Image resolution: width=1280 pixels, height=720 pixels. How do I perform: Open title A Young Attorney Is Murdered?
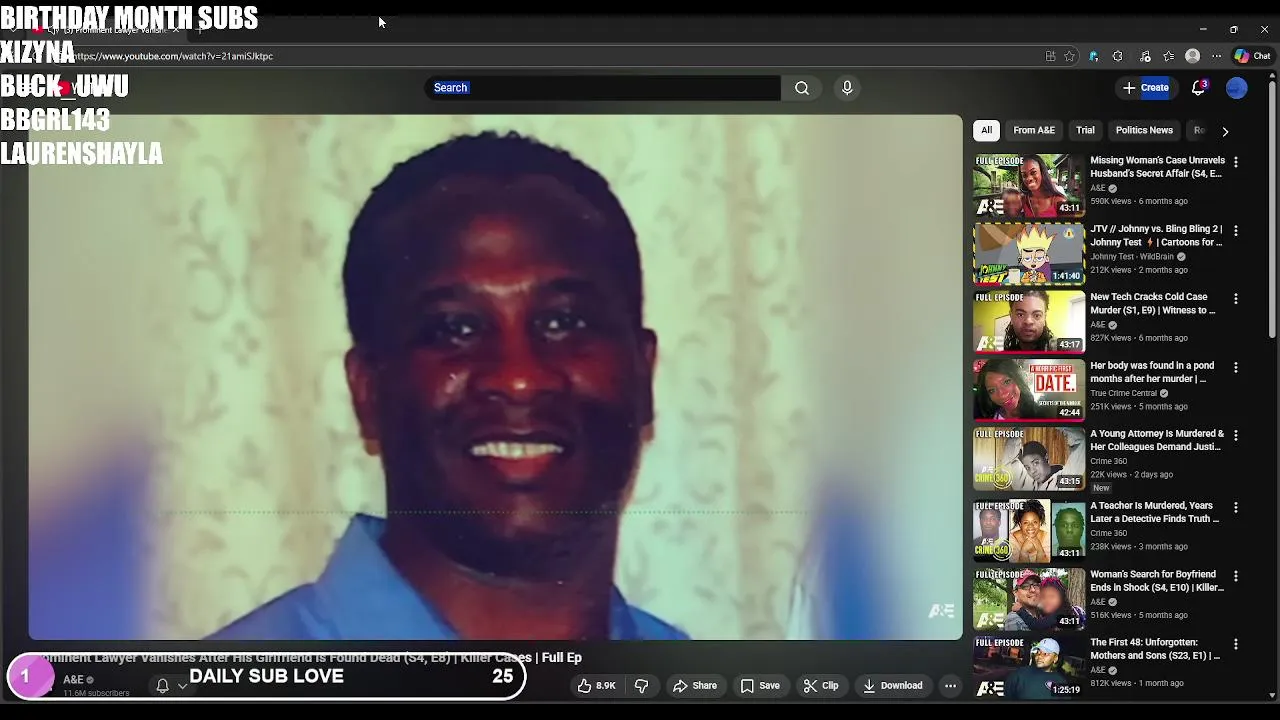pyautogui.click(x=1157, y=440)
